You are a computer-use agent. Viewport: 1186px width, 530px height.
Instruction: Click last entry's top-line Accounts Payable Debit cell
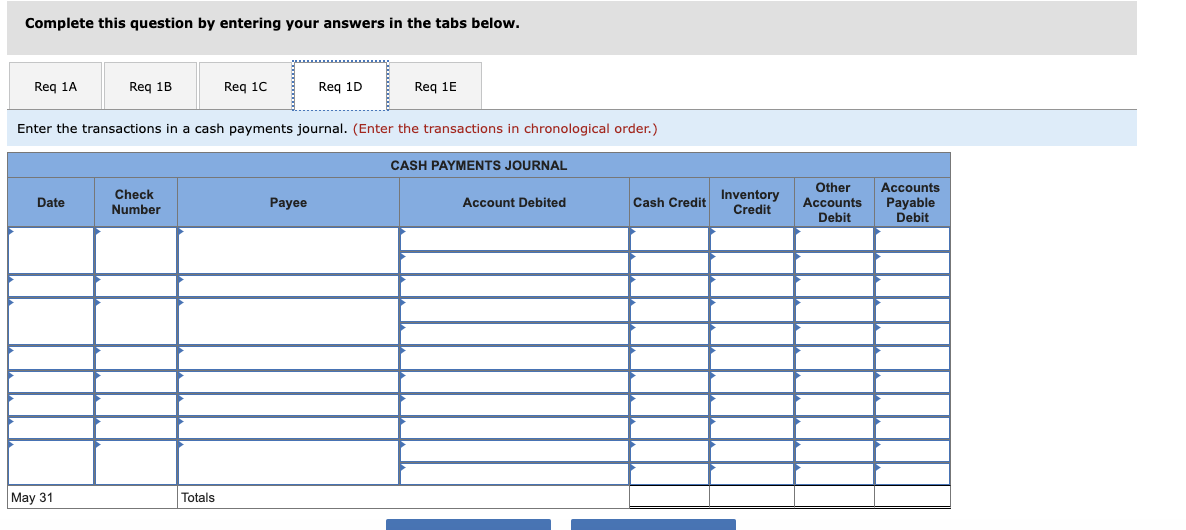912,451
